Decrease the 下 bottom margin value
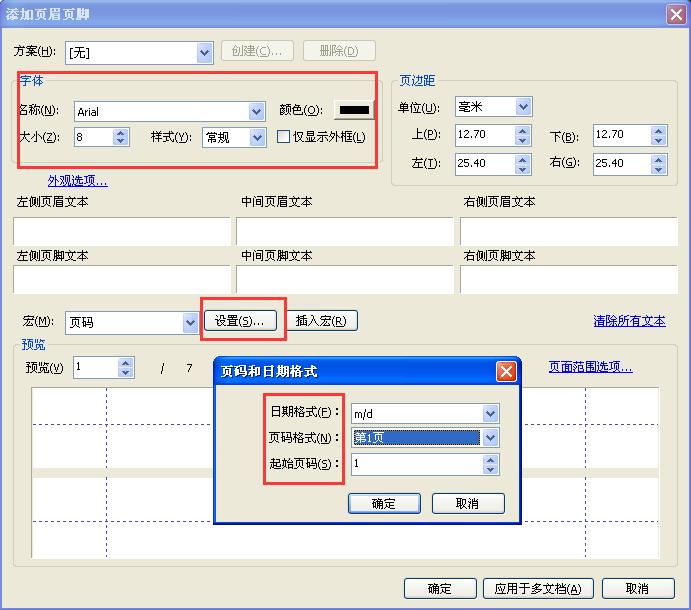 tap(658, 140)
